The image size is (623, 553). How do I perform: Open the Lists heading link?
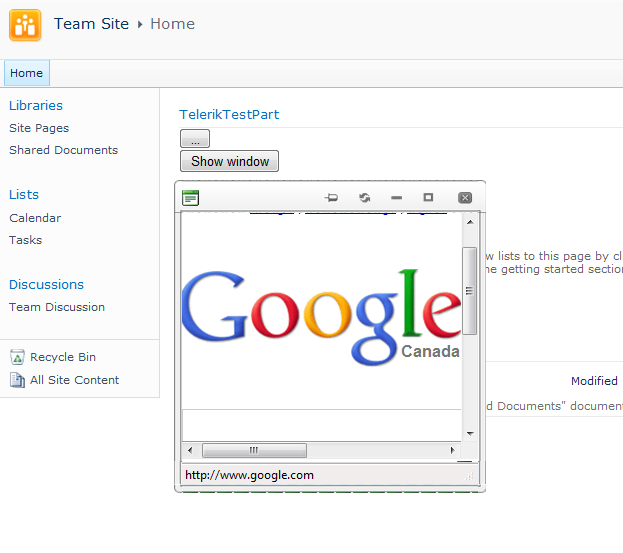(24, 194)
